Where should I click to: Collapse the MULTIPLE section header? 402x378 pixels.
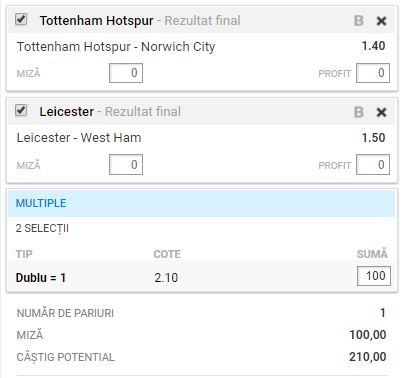coord(201,203)
